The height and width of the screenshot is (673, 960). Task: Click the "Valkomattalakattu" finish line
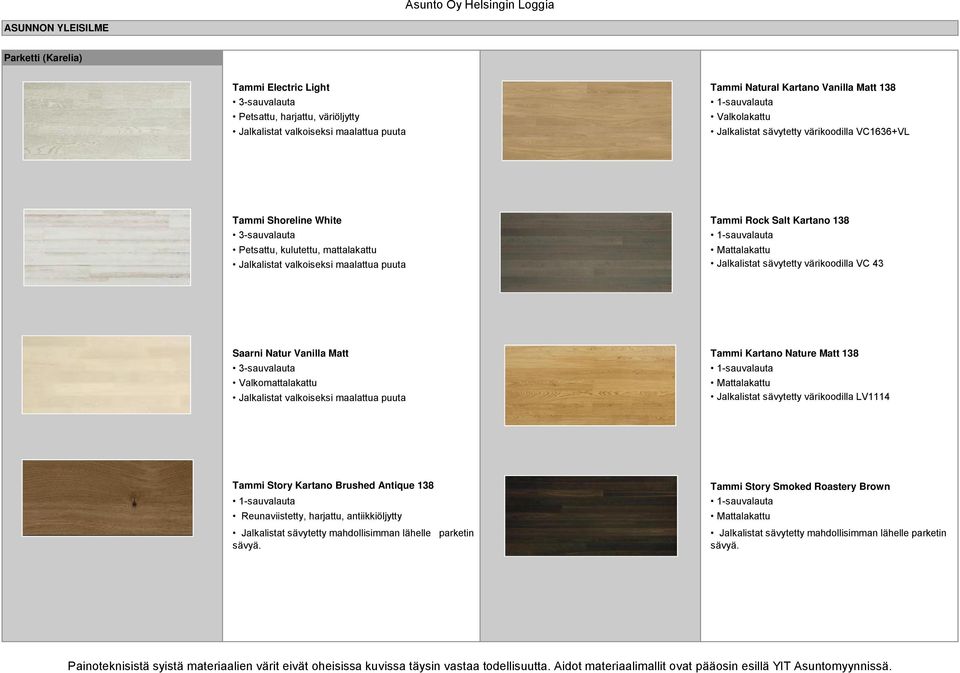(x=274, y=383)
